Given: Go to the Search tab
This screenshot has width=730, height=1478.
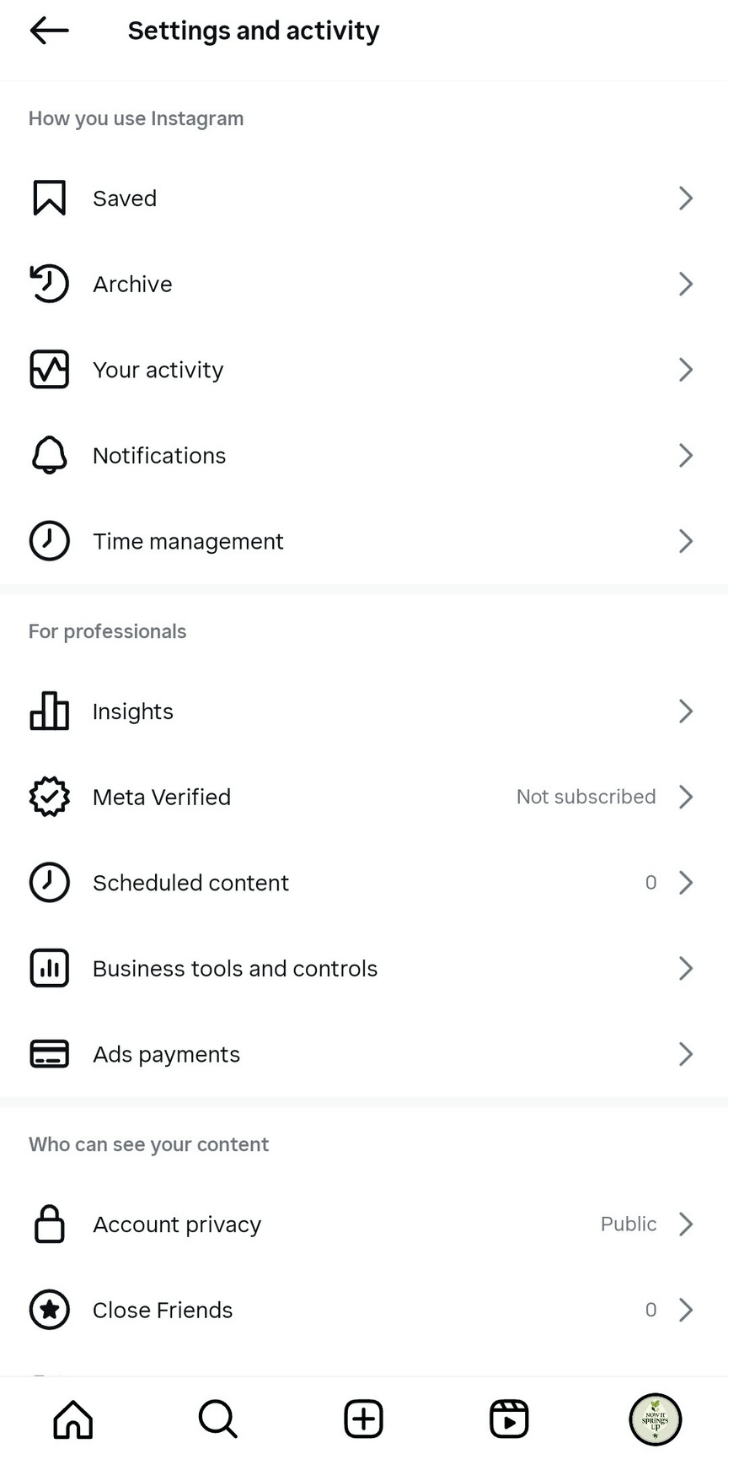Looking at the screenshot, I should coord(218,1419).
